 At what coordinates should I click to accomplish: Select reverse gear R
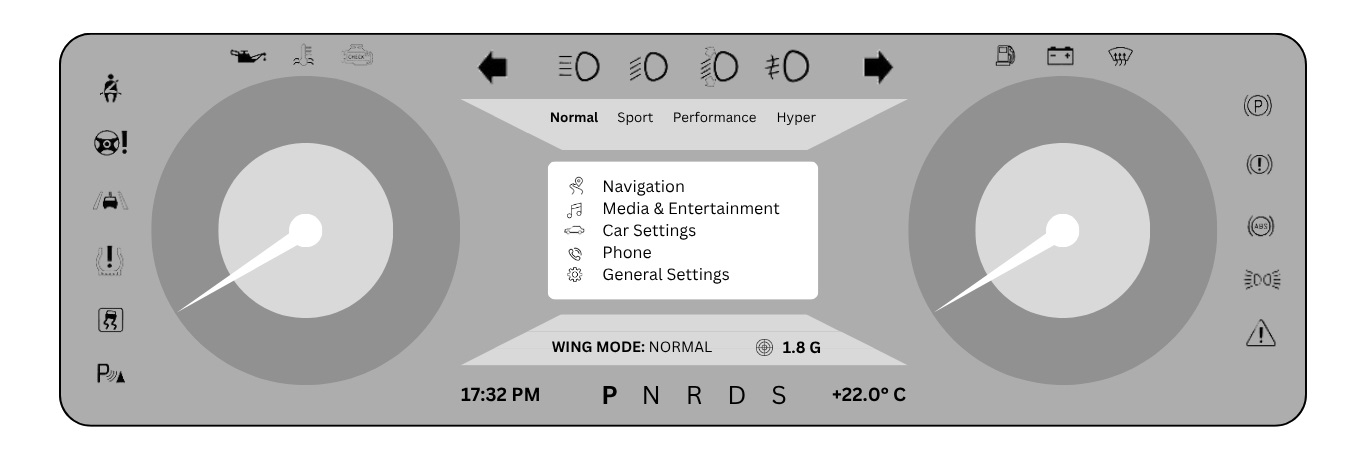point(694,395)
